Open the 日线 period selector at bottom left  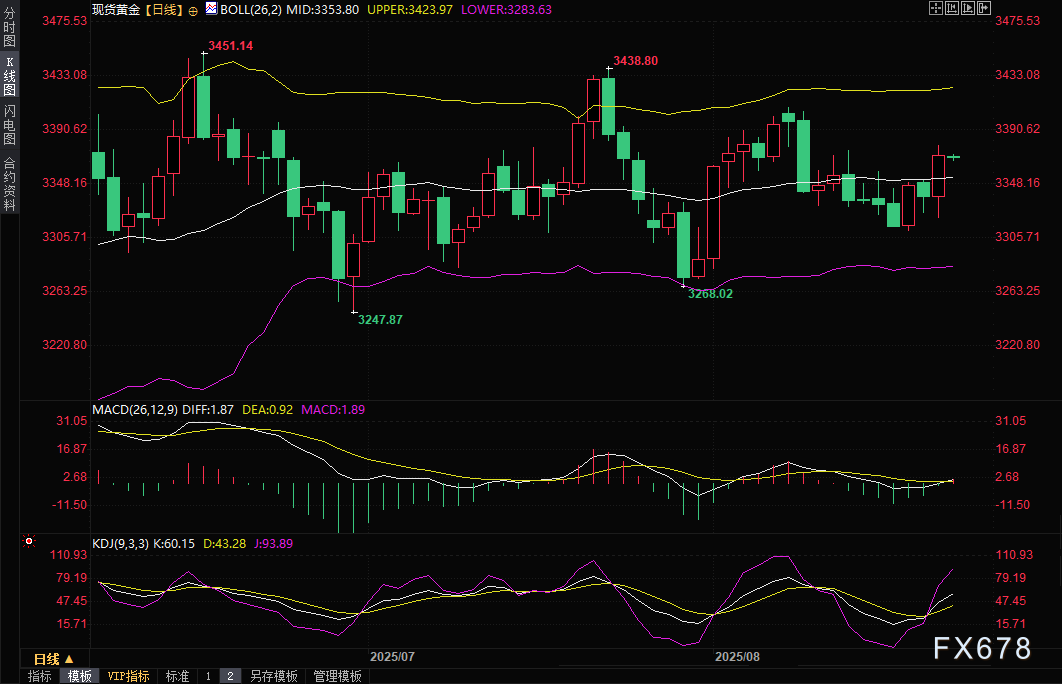tap(52, 659)
